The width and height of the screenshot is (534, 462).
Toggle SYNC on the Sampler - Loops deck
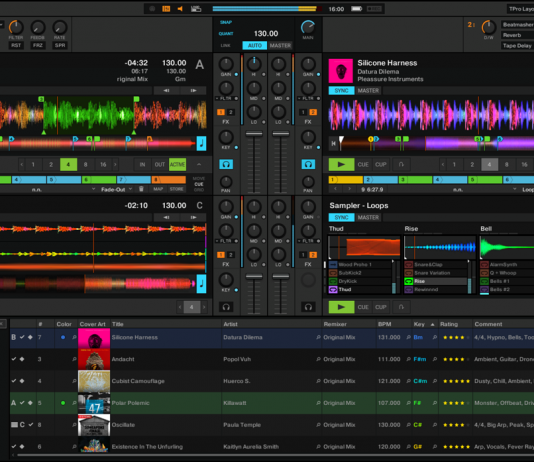pyautogui.click(x=341, y=218)
